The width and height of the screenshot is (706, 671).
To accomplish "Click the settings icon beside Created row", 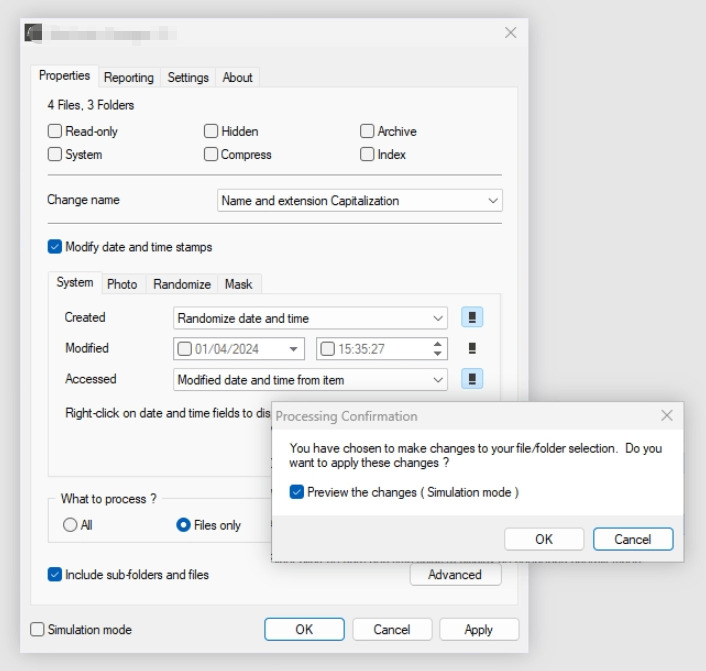I will click(472, 318).
